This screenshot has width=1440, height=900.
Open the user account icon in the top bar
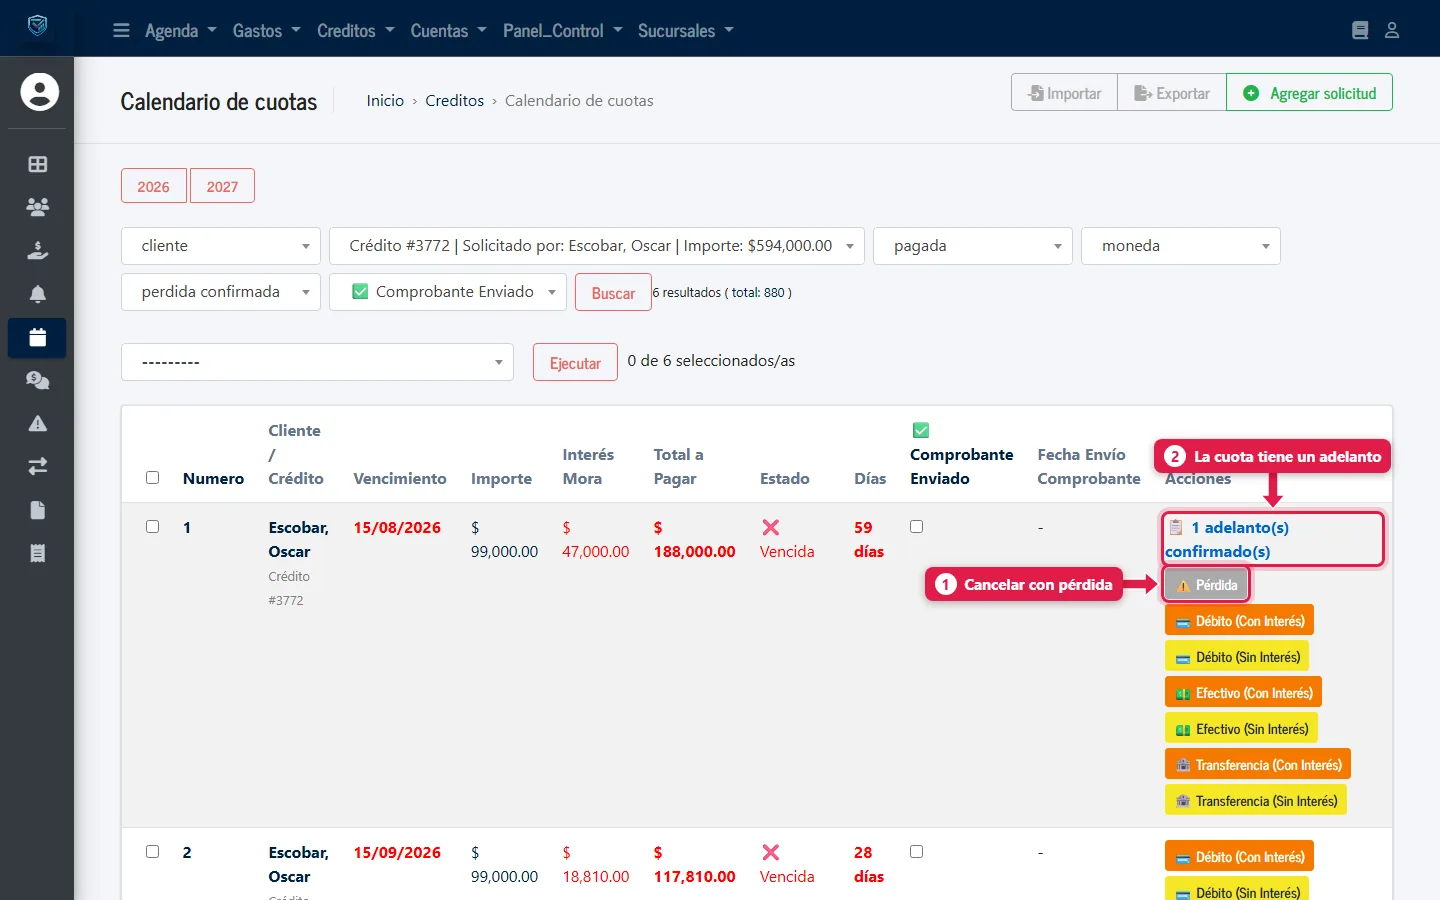[x=1391, y=30]
